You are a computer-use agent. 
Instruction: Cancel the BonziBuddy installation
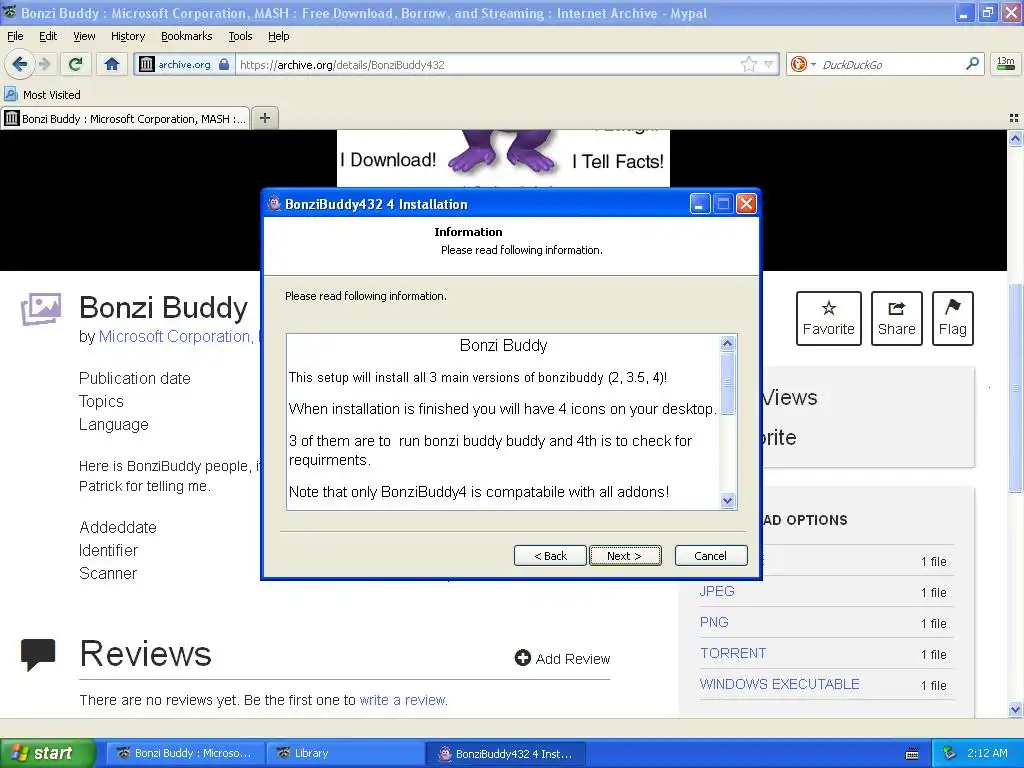pos(711,556)
